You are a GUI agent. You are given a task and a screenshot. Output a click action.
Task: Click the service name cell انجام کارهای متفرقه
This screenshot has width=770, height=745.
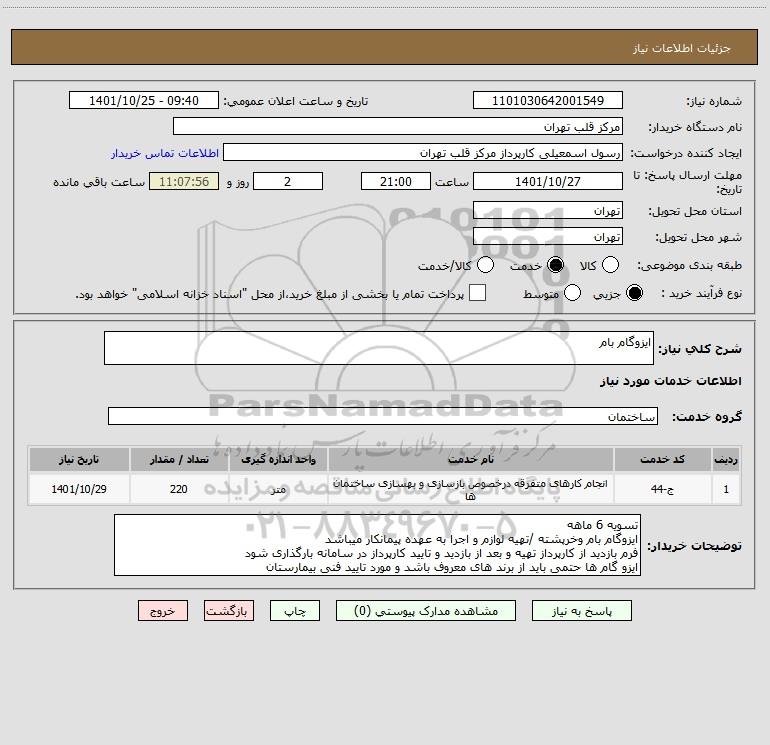click(470, 489)
